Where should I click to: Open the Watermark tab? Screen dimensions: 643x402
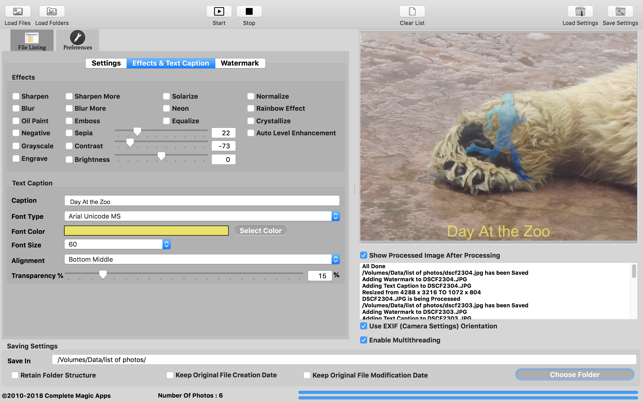(239, 63)
